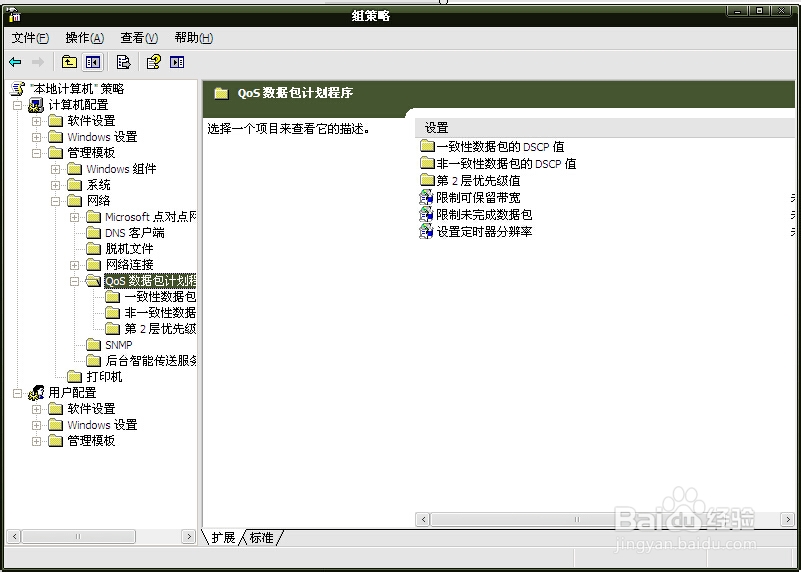Maximize the 组策略 window
Image resolution: width=801 pixels, height=572 pixels.
point(760,10)
